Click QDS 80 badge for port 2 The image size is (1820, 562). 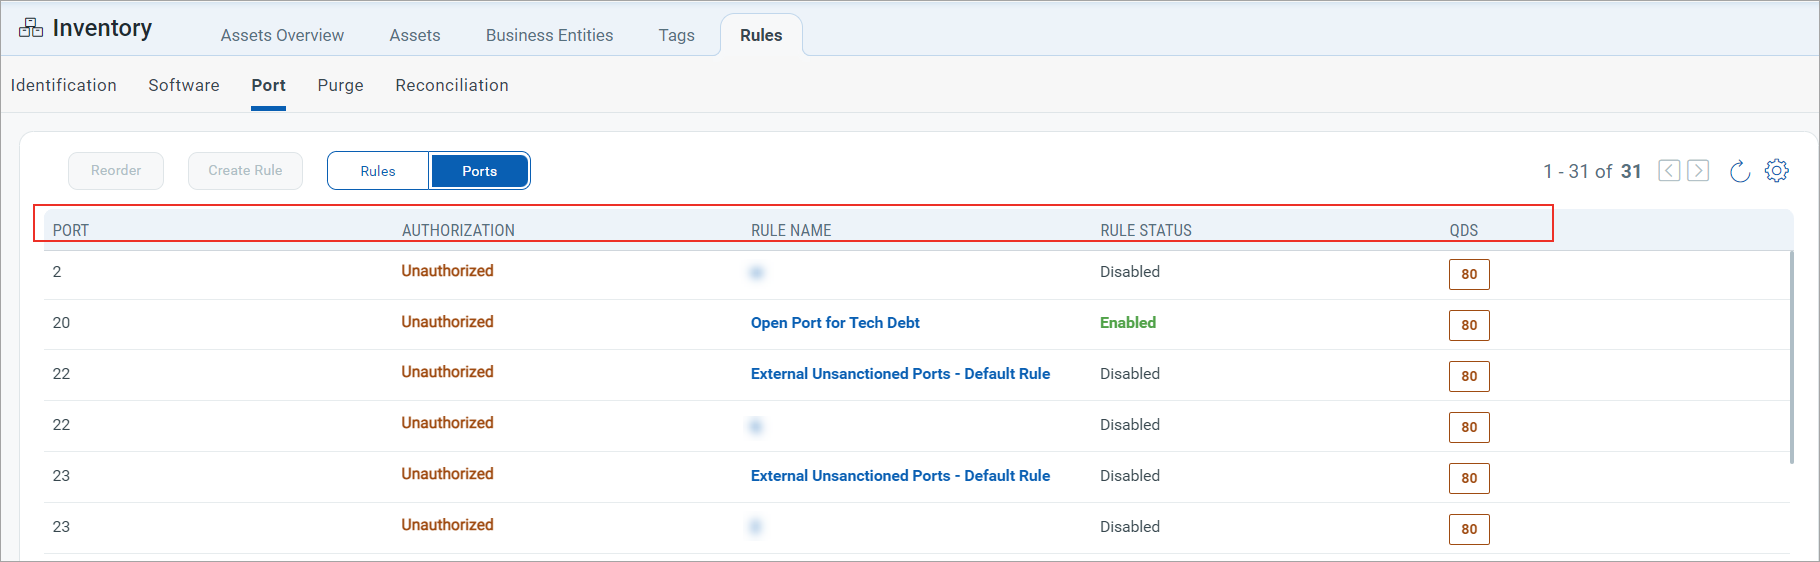click(x=1469, y=274)
